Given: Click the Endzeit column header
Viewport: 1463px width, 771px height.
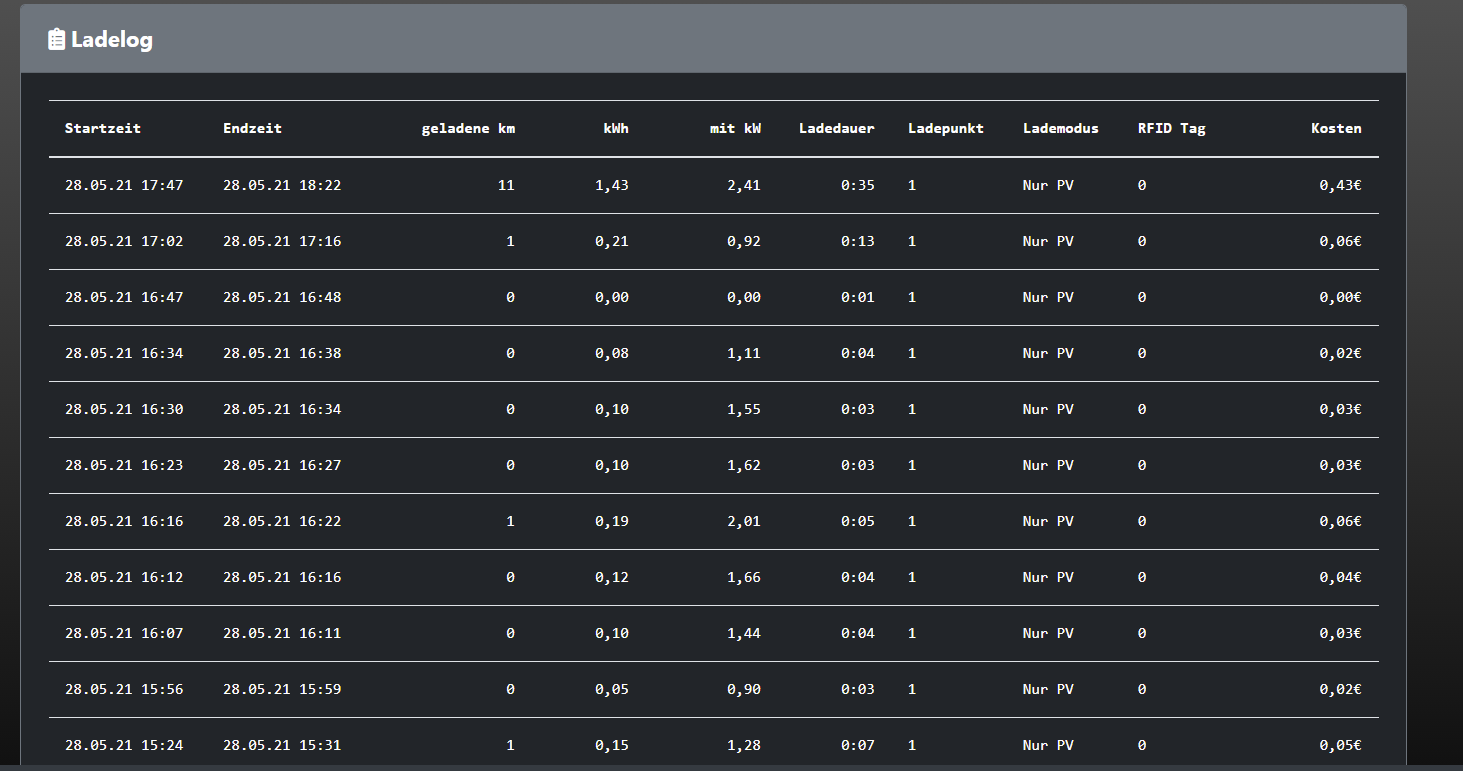Looking at the screenshot, I should point(252,128).
